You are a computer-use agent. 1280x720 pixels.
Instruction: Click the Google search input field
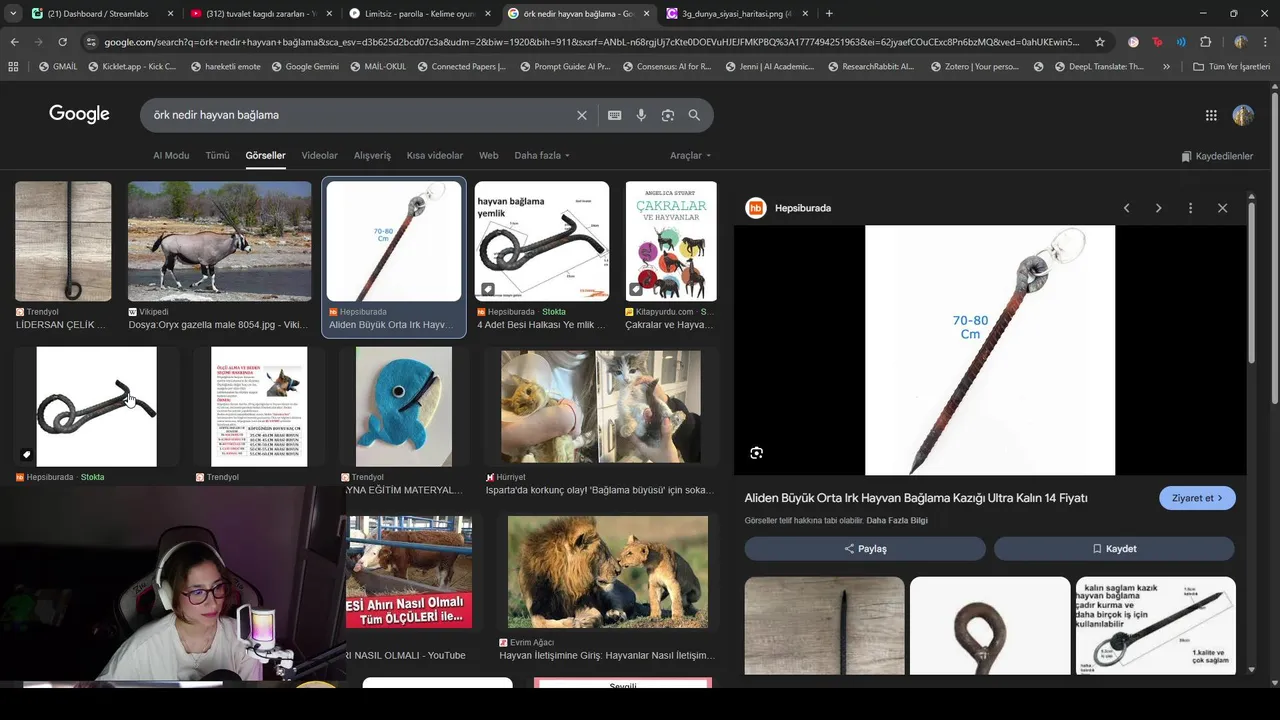pos(360,115)
